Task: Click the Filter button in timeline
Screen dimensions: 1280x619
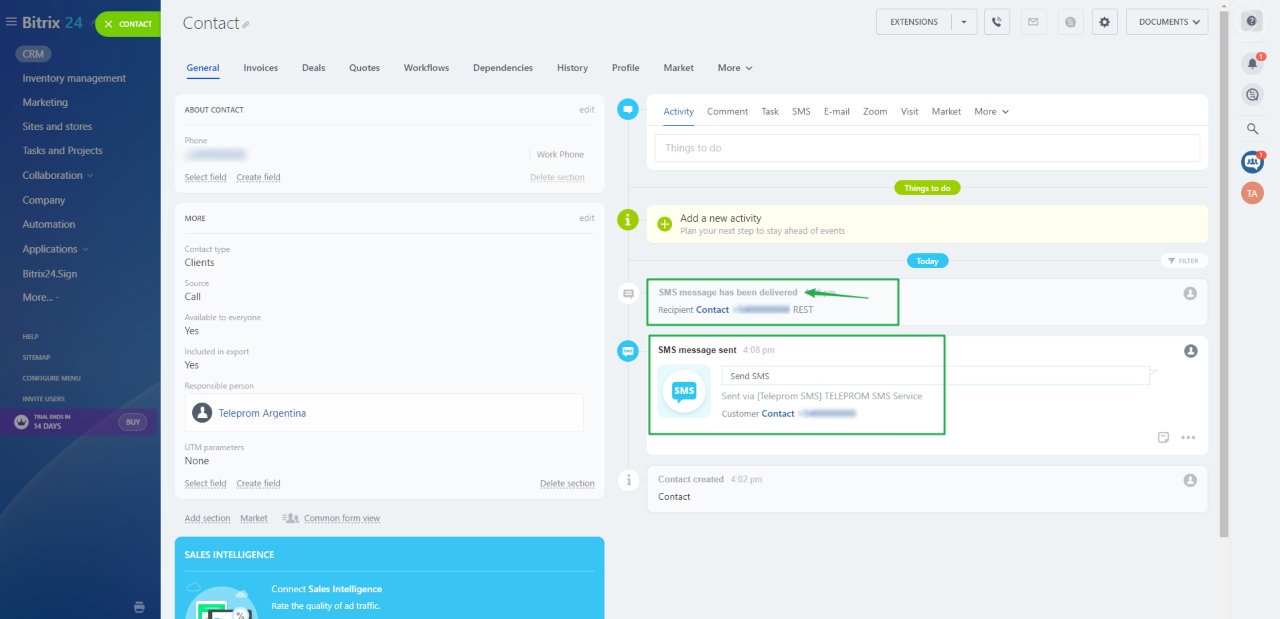Action: [1182, 261]
